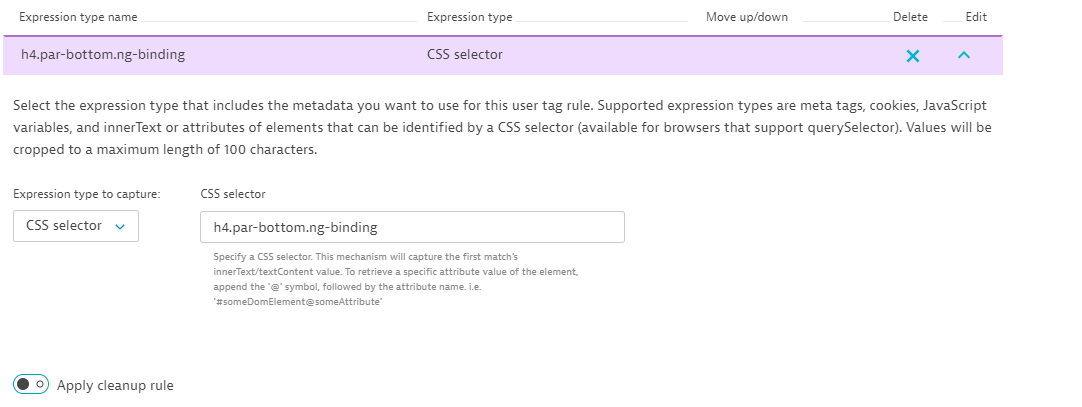
Task: Click the Delete column header
Action: coord(910,17)
